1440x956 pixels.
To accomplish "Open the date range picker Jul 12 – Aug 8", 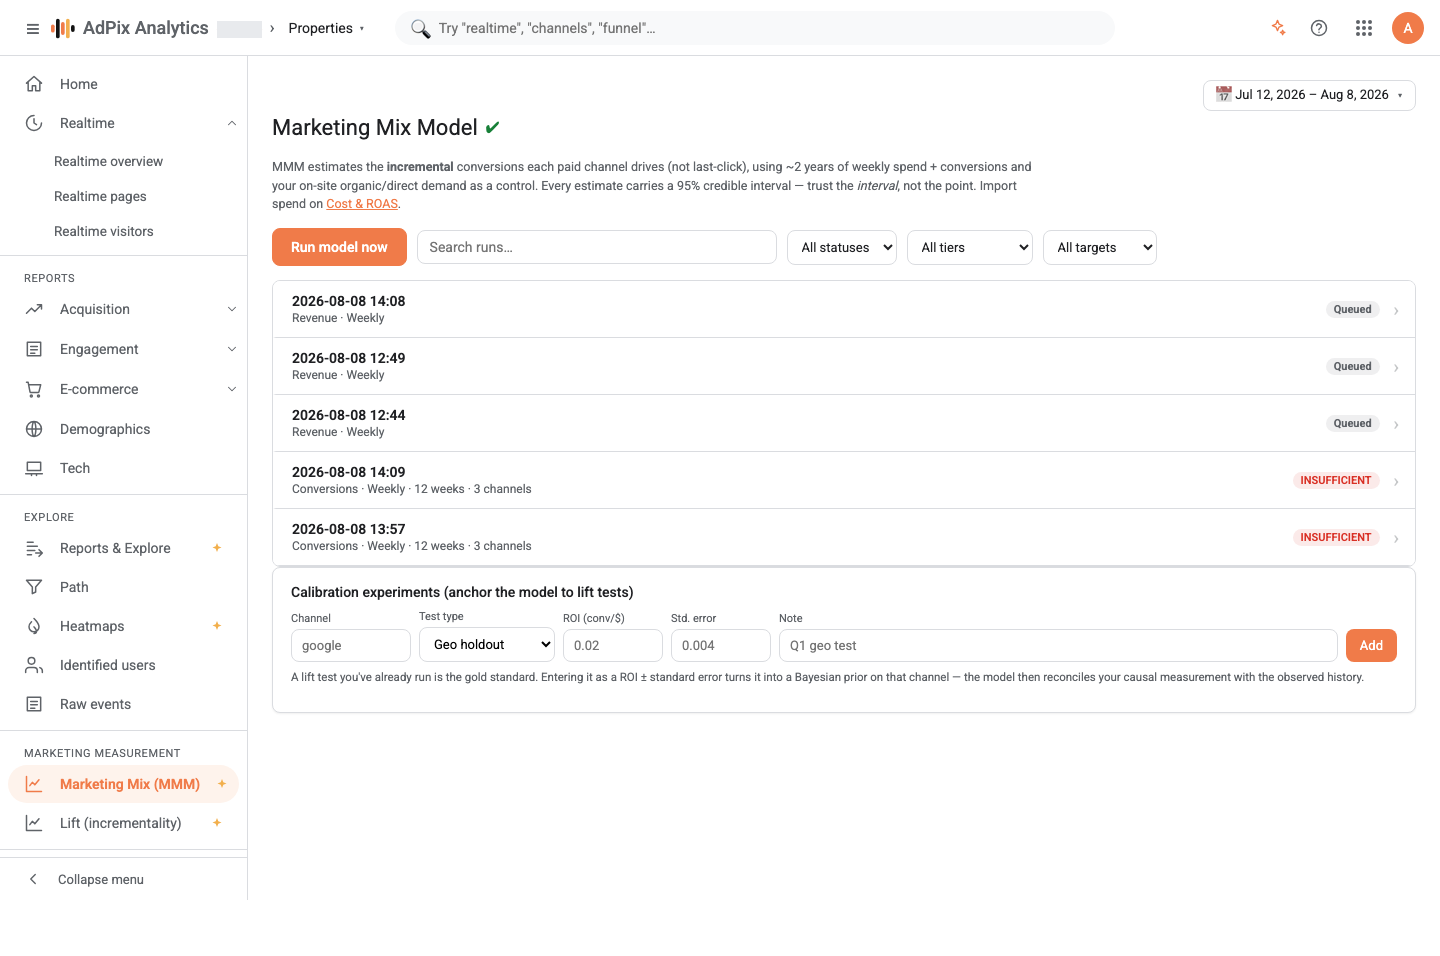I will coord(1309,95).
